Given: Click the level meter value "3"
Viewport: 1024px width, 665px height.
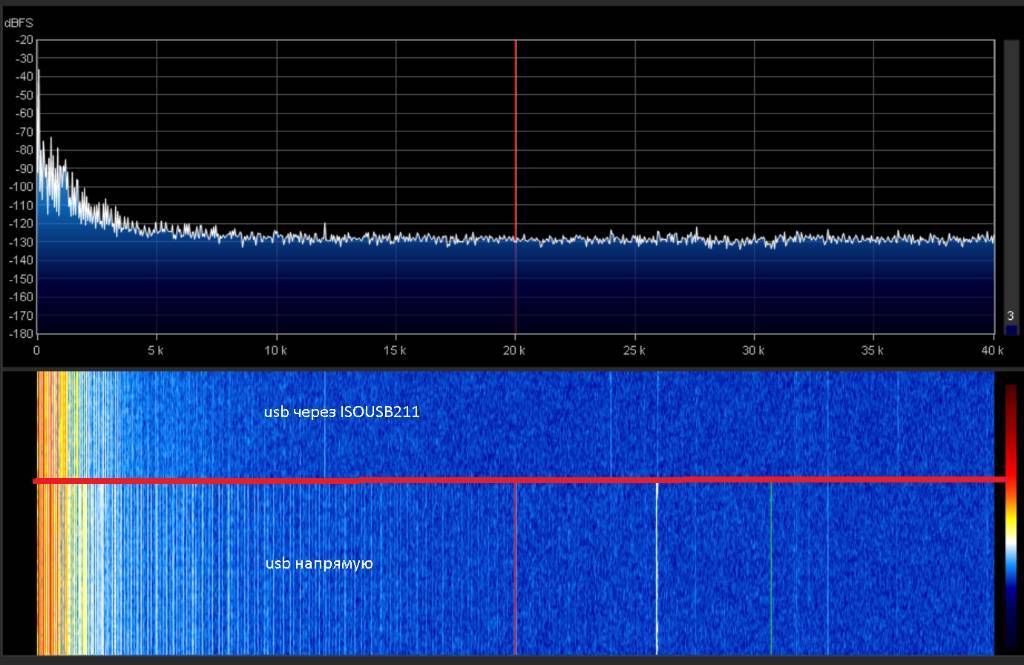Looking at the screenshot, I should (x=1010, y=316).
